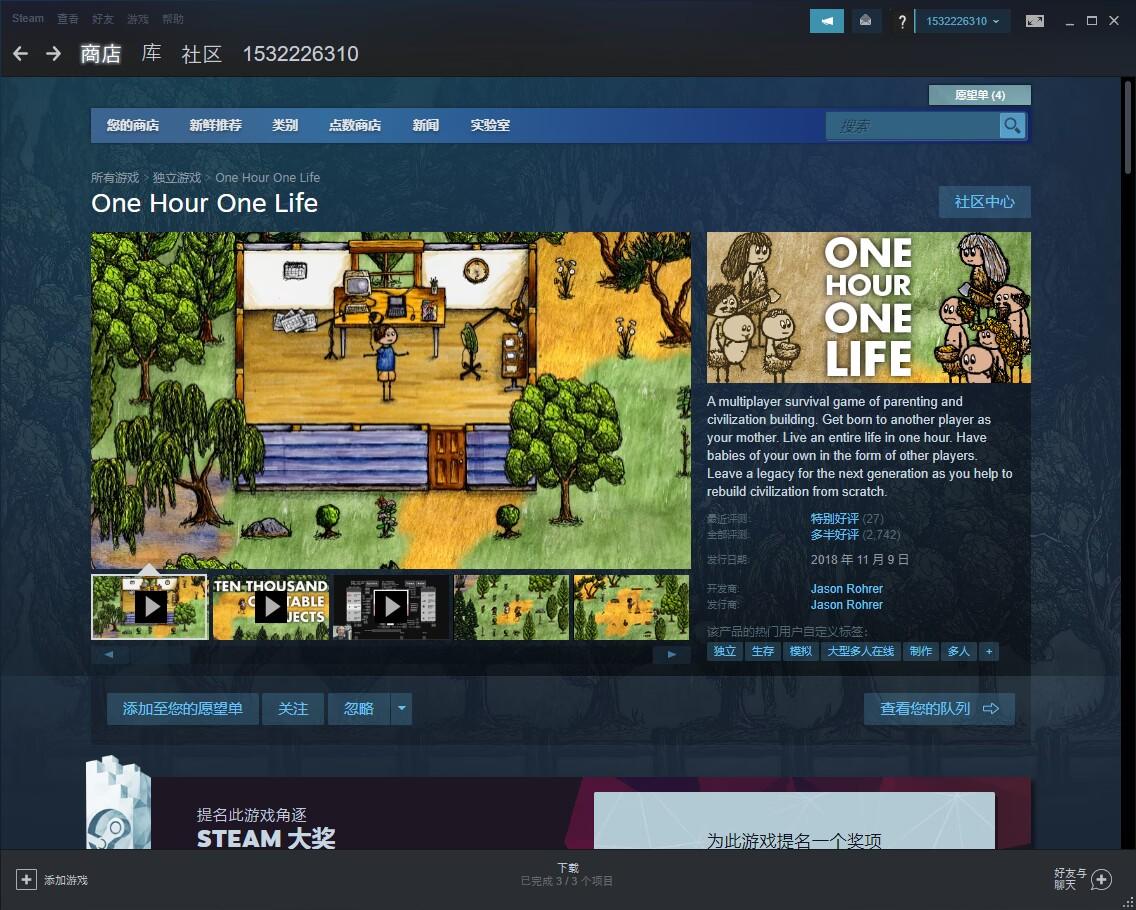Viewport: 1136px width, 910px height.
Task: Open the 好友 menu
Action: pos(103,19)
